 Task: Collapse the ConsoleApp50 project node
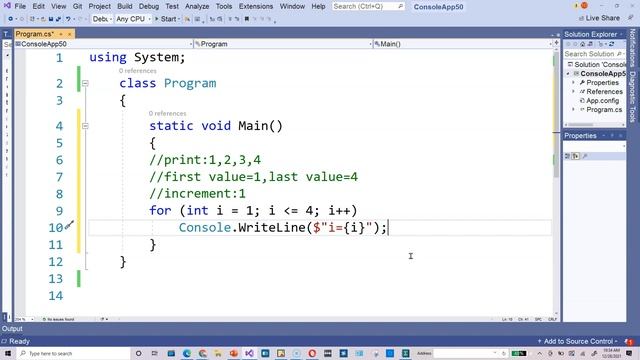pyautogui.click(x=568, y=74)
